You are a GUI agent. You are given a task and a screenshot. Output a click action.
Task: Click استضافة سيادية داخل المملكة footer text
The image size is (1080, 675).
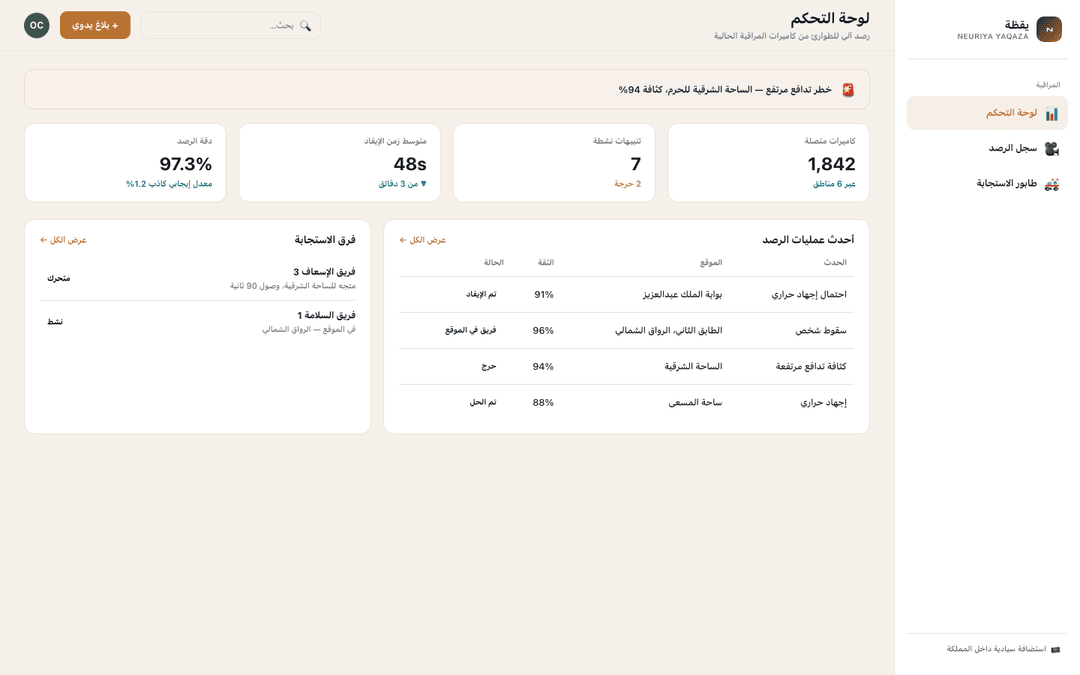click(x=996, y=649)
